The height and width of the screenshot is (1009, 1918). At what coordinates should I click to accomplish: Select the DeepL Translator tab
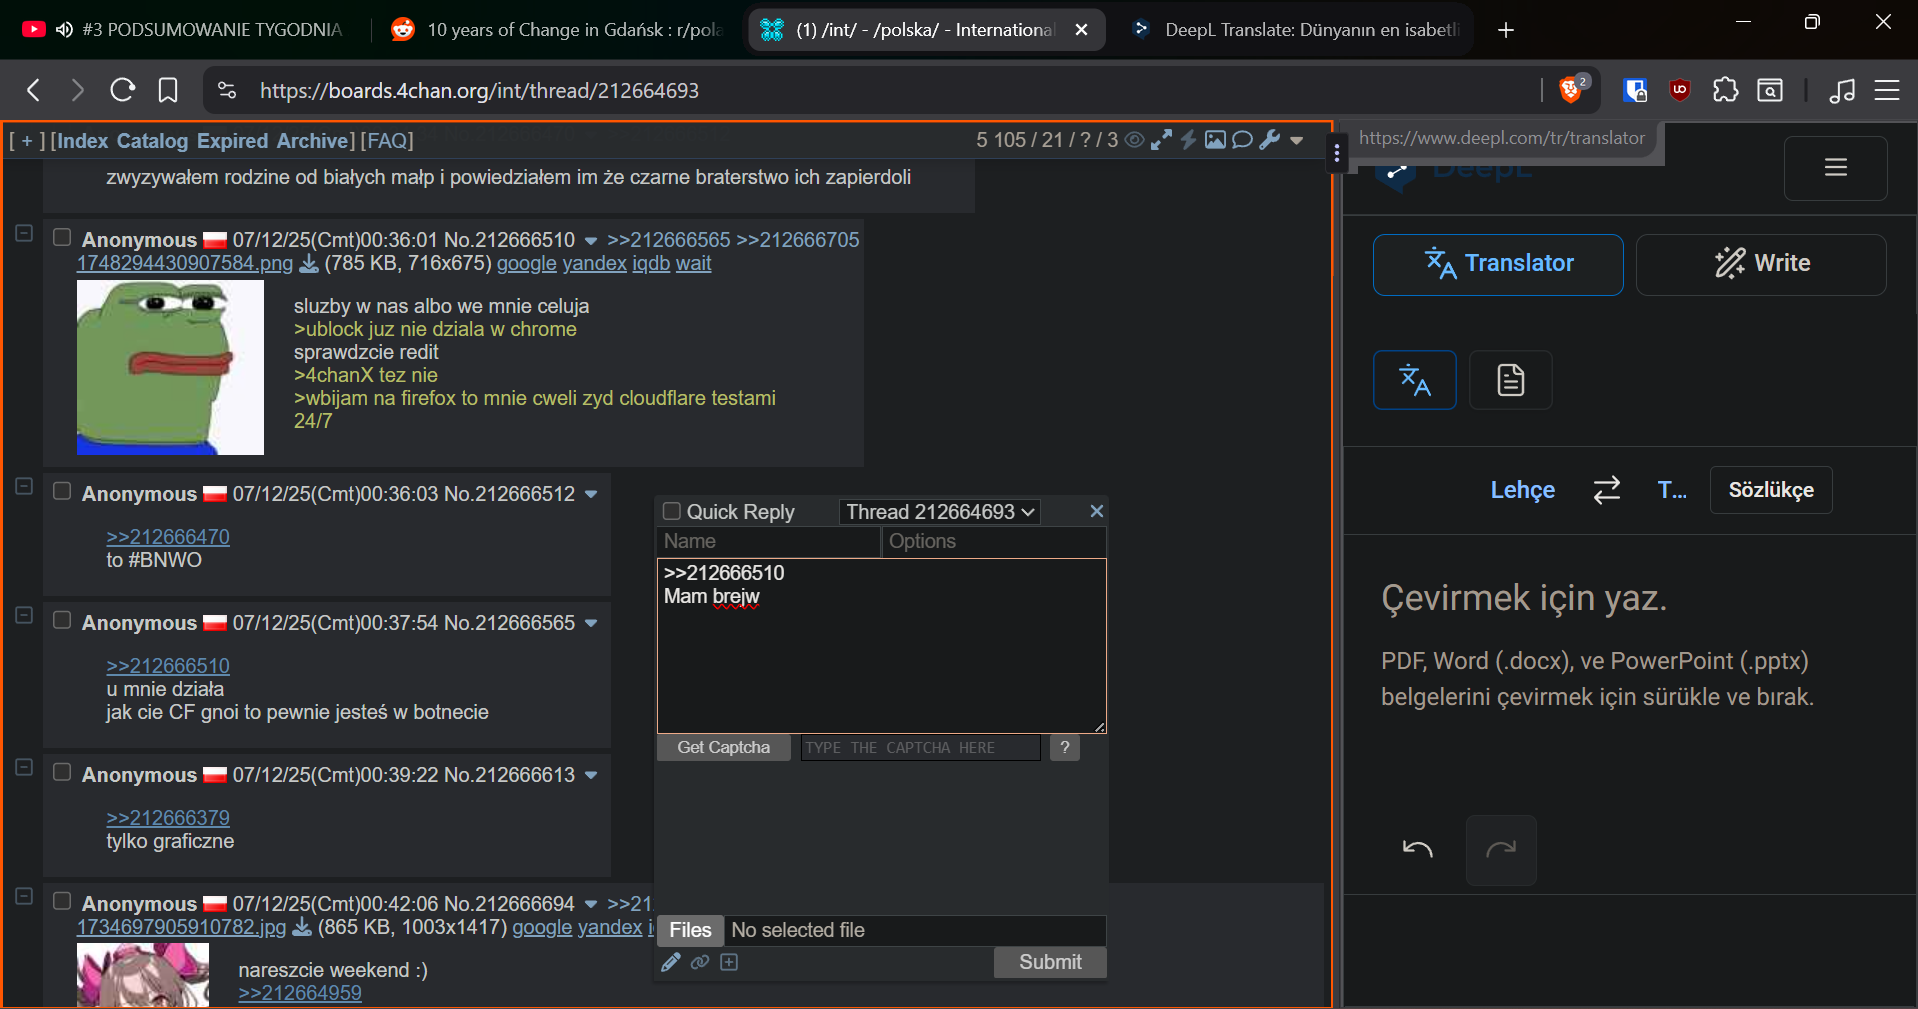pyautogui.click(x=1498, y=264)
